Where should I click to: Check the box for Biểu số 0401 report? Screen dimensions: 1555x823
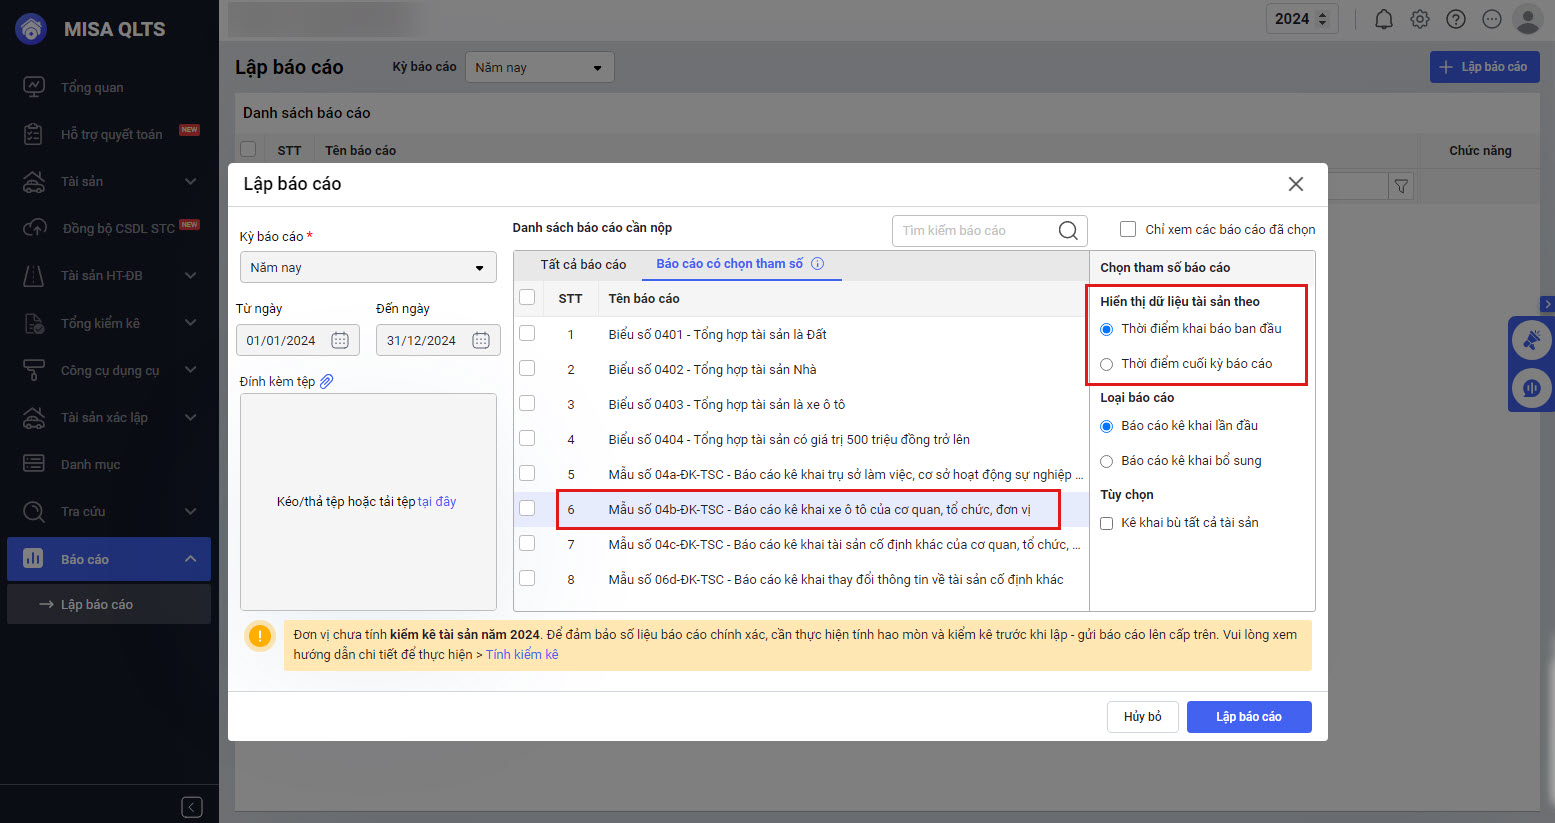[x=527, y=334]
